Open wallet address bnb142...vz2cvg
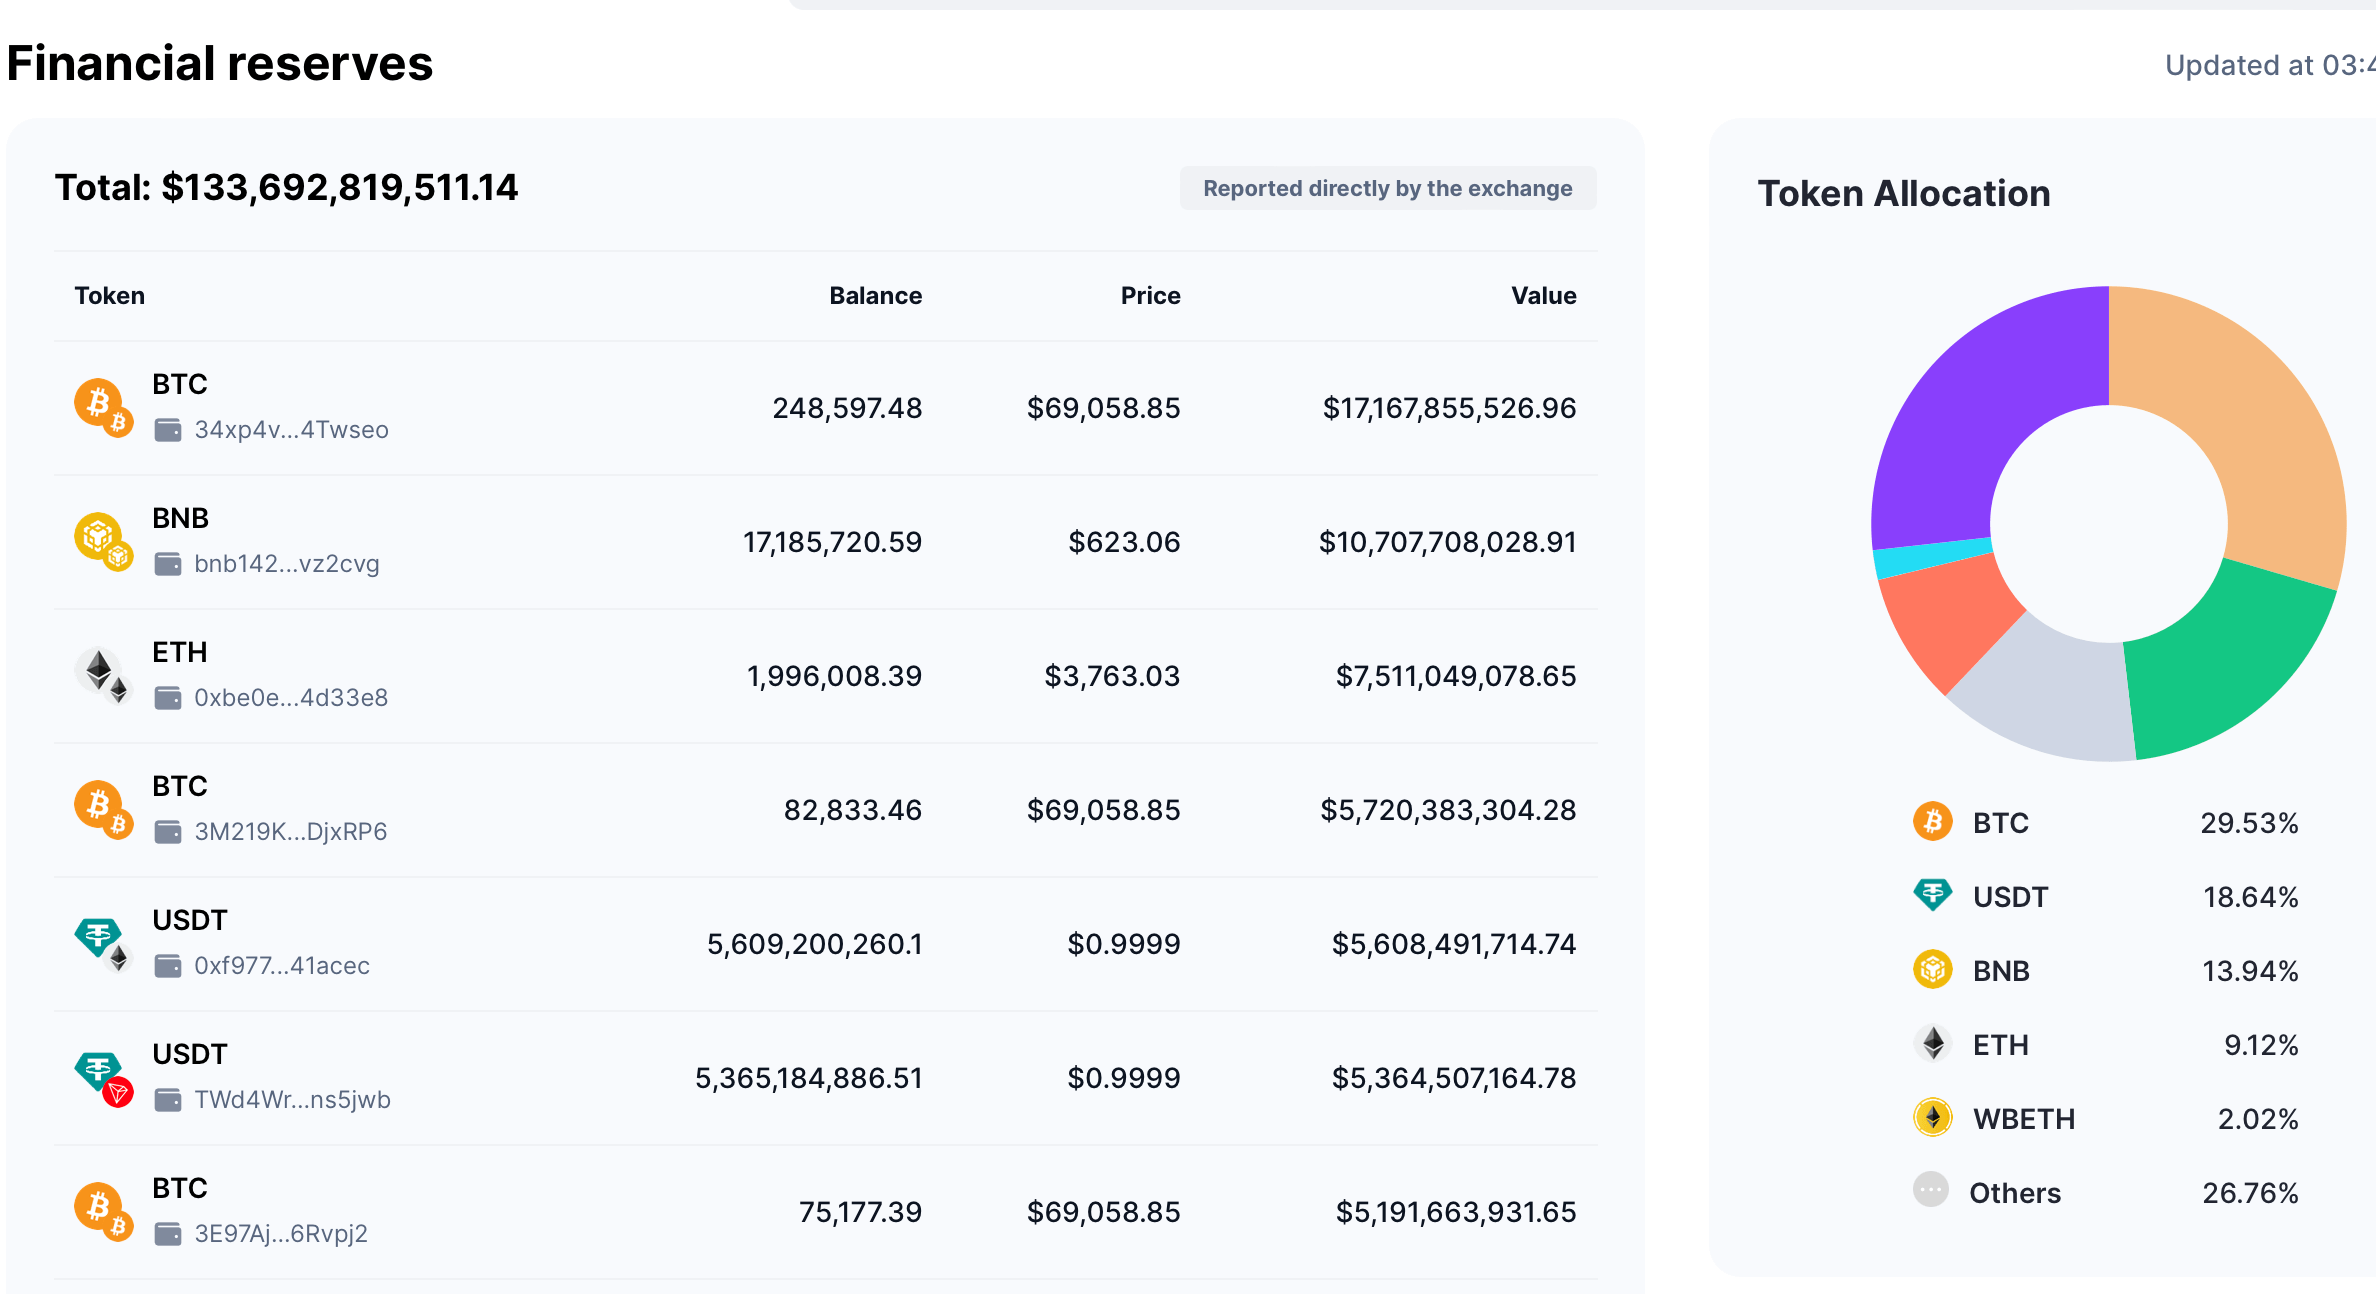 click(287, 564)
